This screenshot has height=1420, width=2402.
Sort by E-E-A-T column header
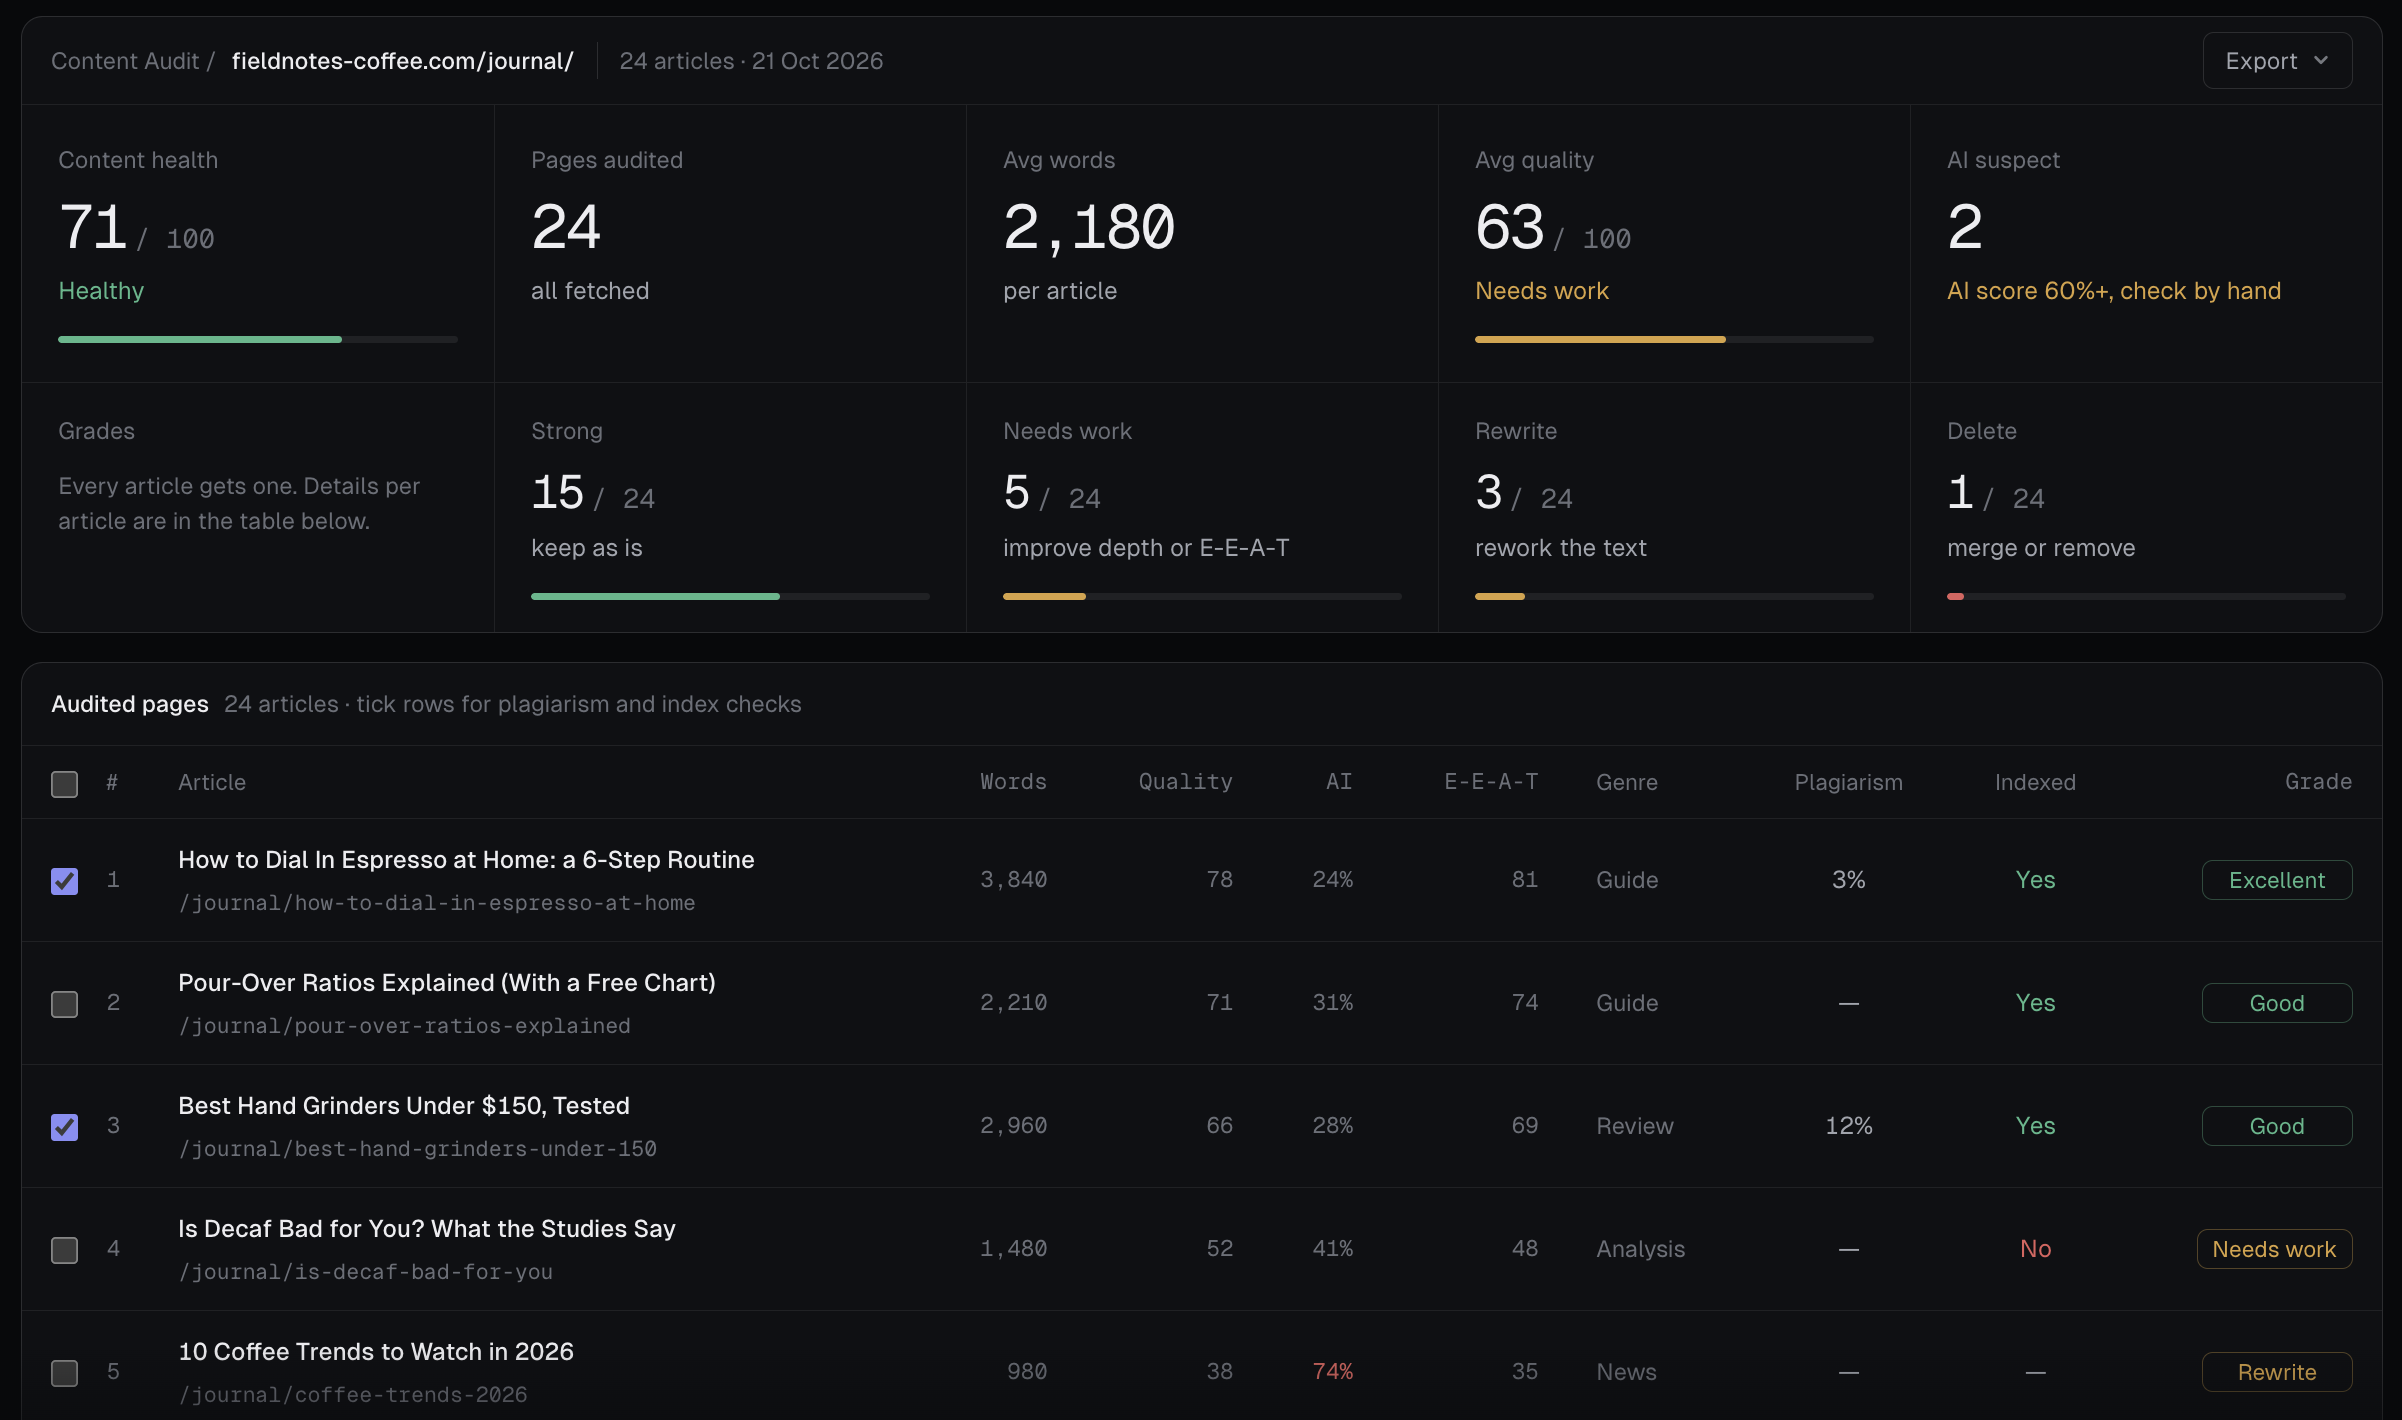pos(1491,782)
